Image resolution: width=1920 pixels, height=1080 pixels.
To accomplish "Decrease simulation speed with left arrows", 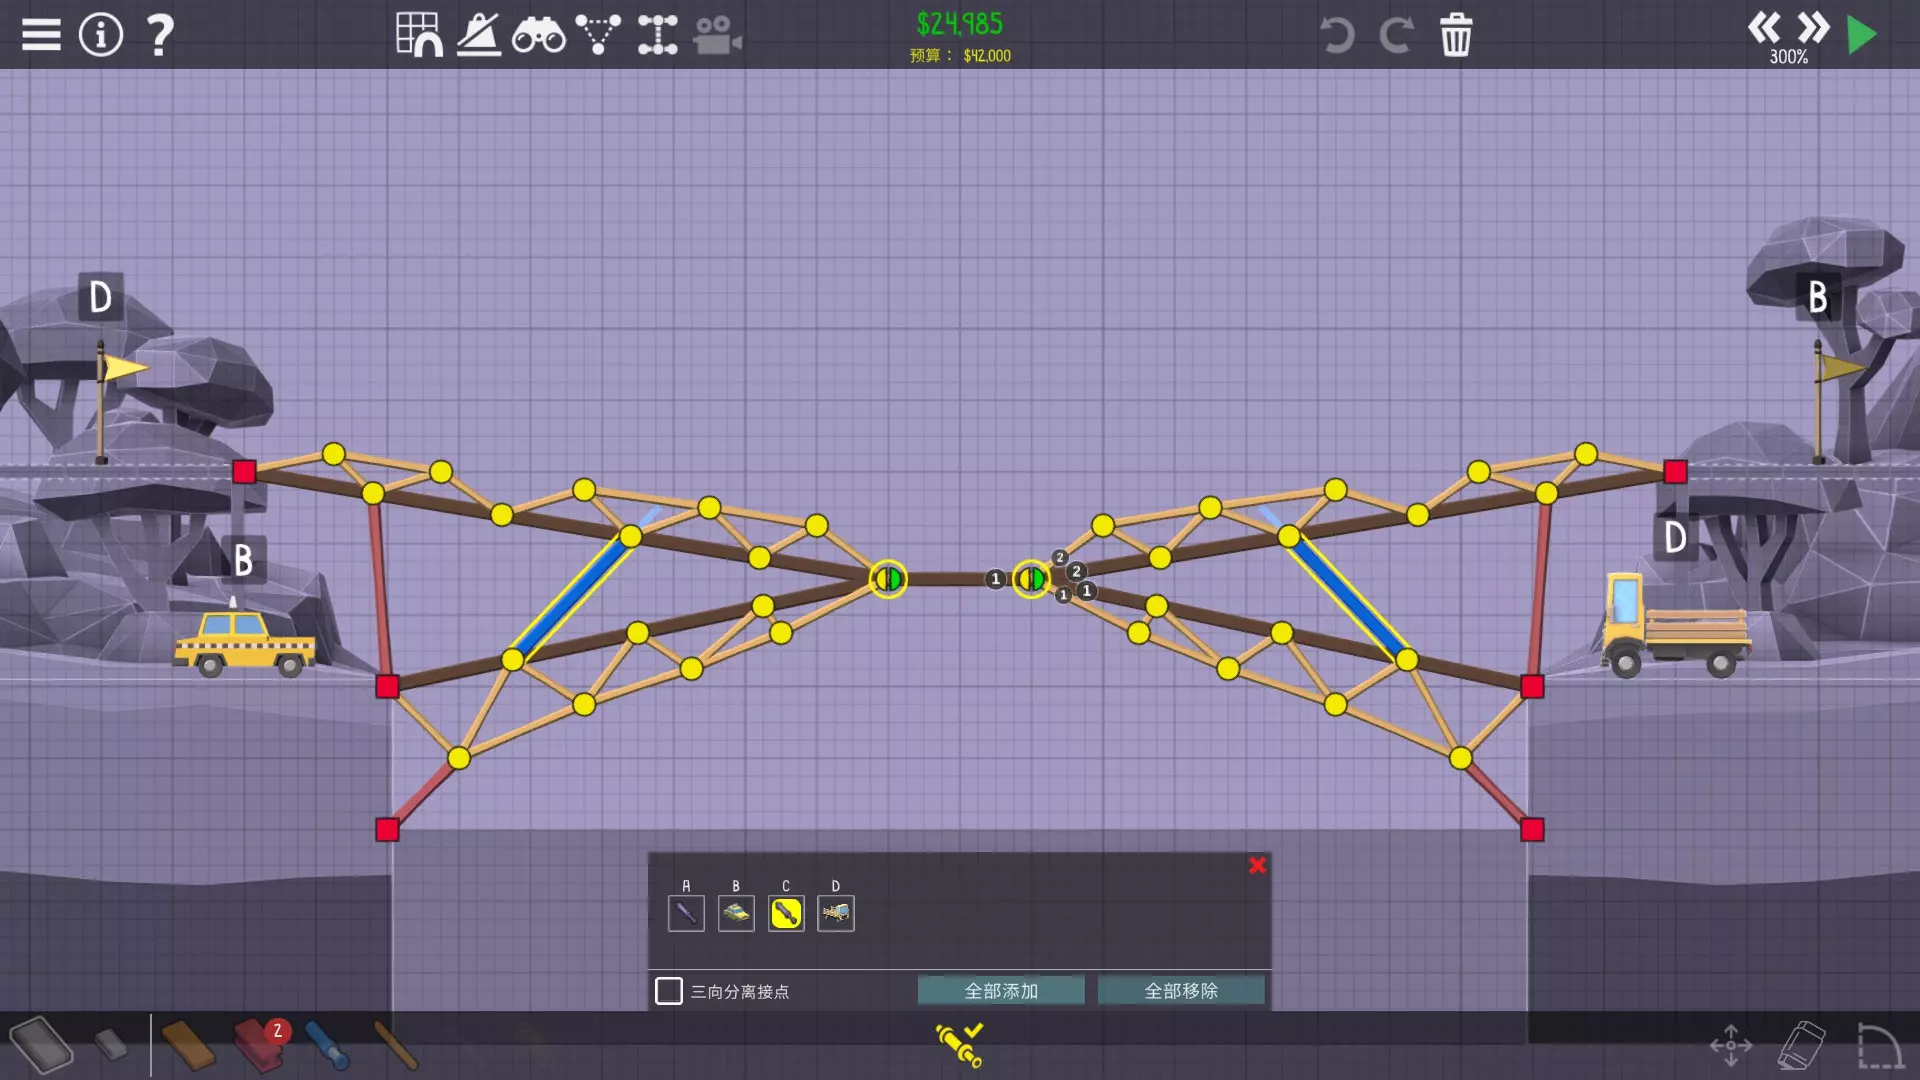I will point(1764,28).
